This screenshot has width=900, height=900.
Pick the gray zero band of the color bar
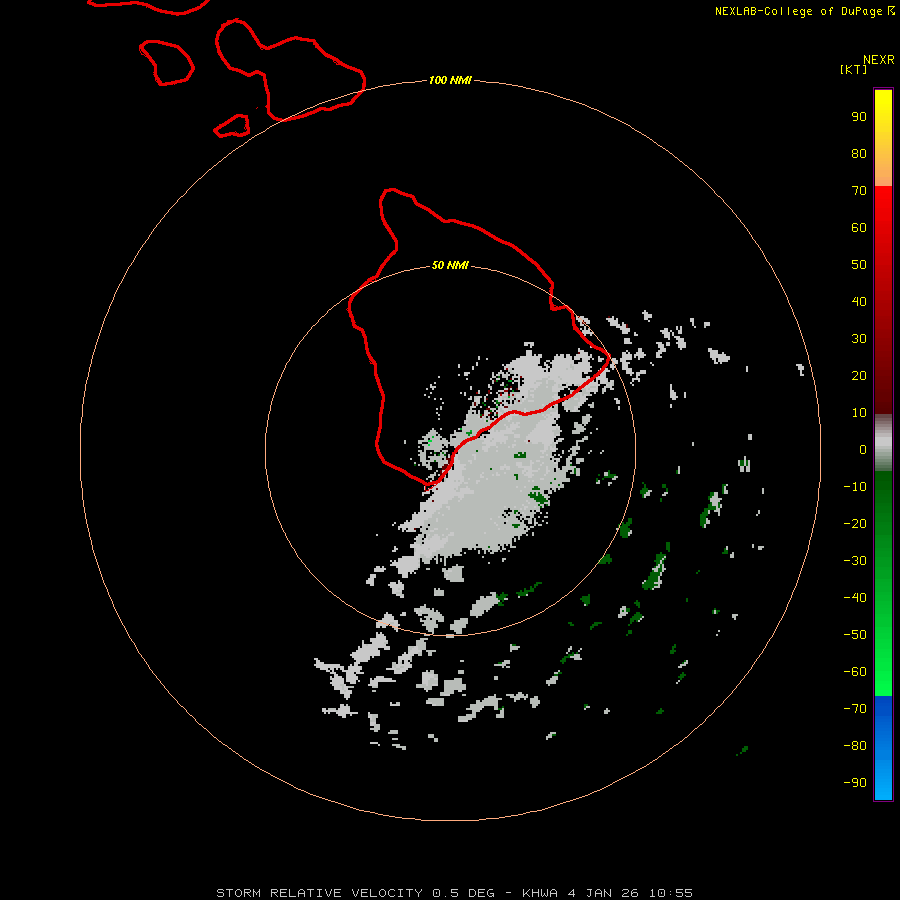click(x=883, y=443)
